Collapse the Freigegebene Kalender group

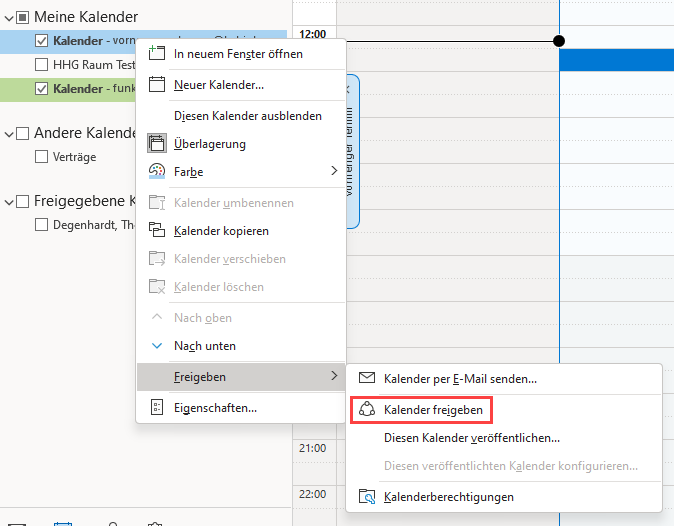9,202
